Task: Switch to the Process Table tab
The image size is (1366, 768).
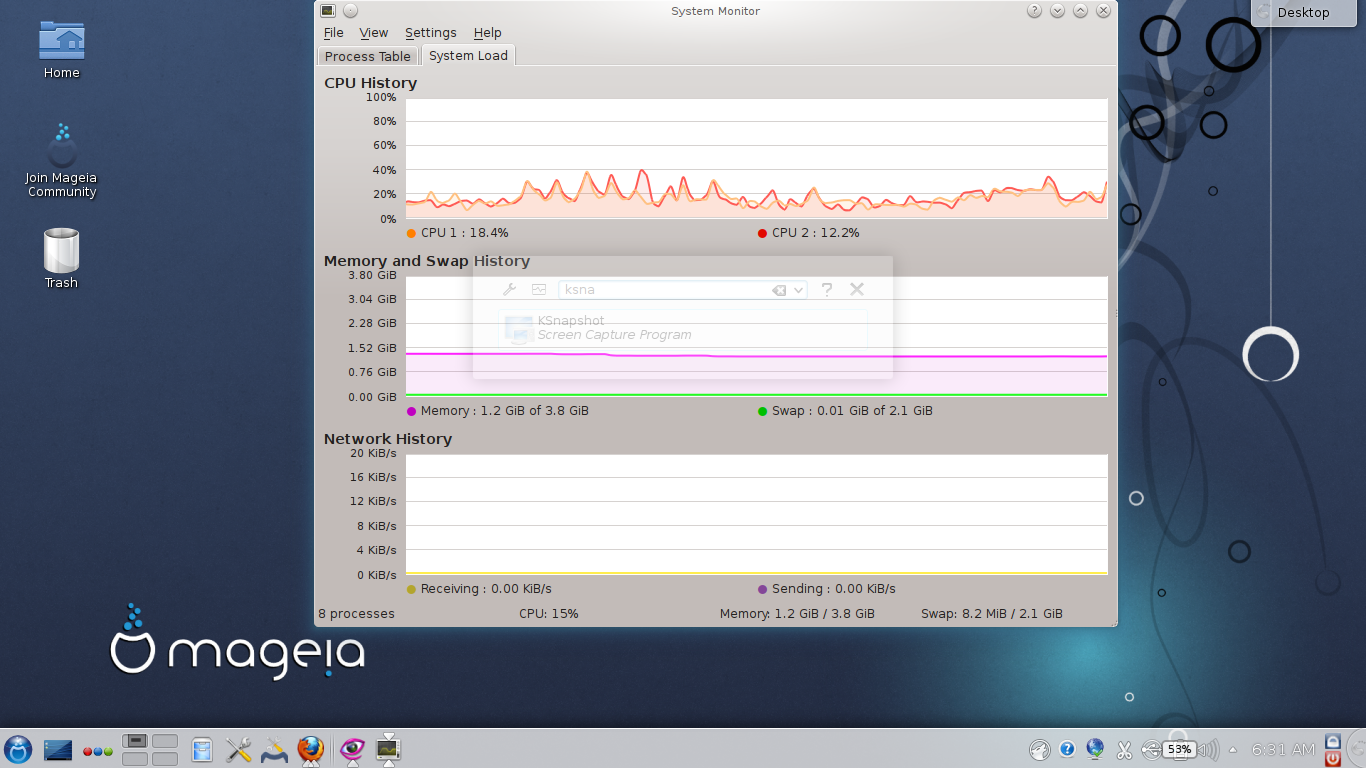Action: (x=367, y=56)
